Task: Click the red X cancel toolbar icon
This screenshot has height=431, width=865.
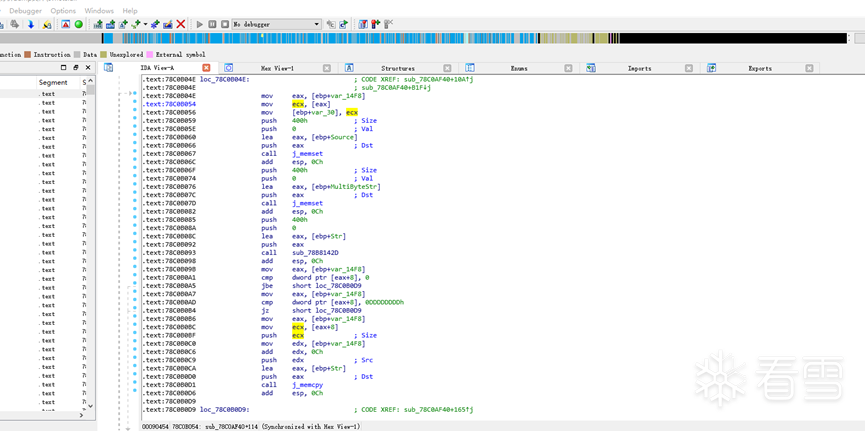Action: coord(181,24)
